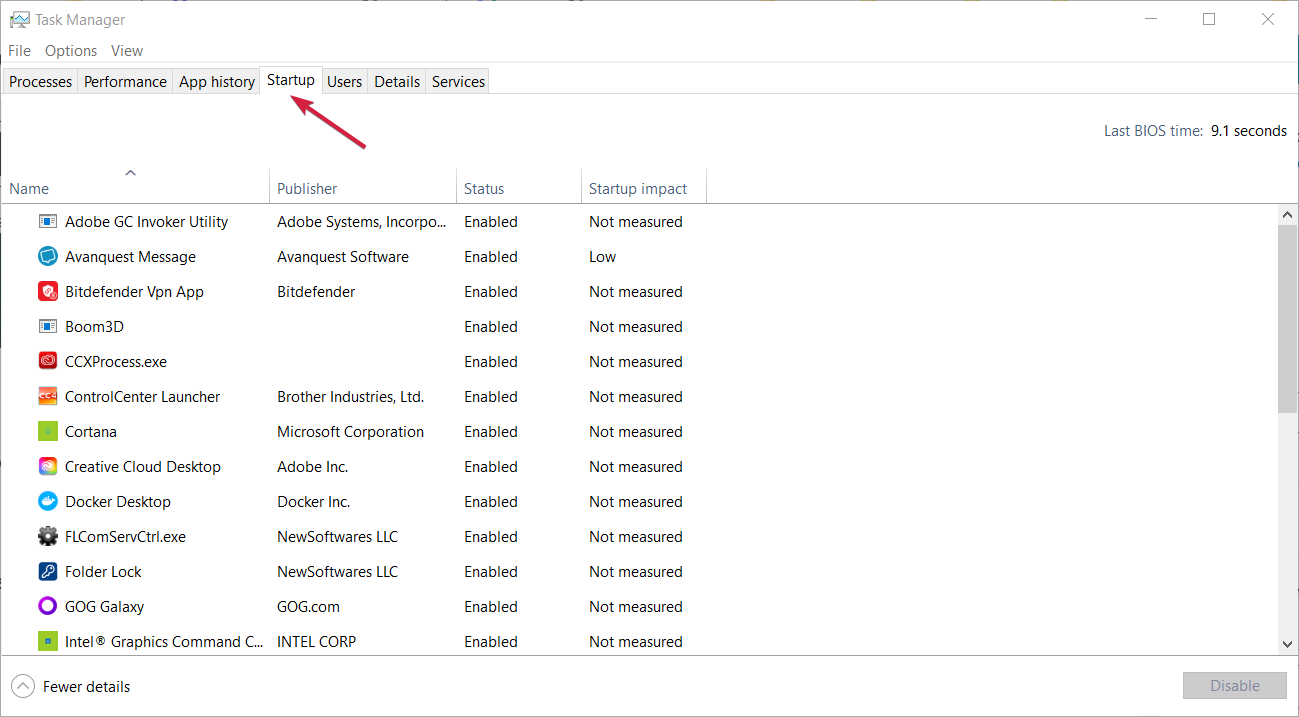This screenshot has width=1299, height=717.
Task: Select the ControlCenter Launcher icon
Action: coord(48,396)
